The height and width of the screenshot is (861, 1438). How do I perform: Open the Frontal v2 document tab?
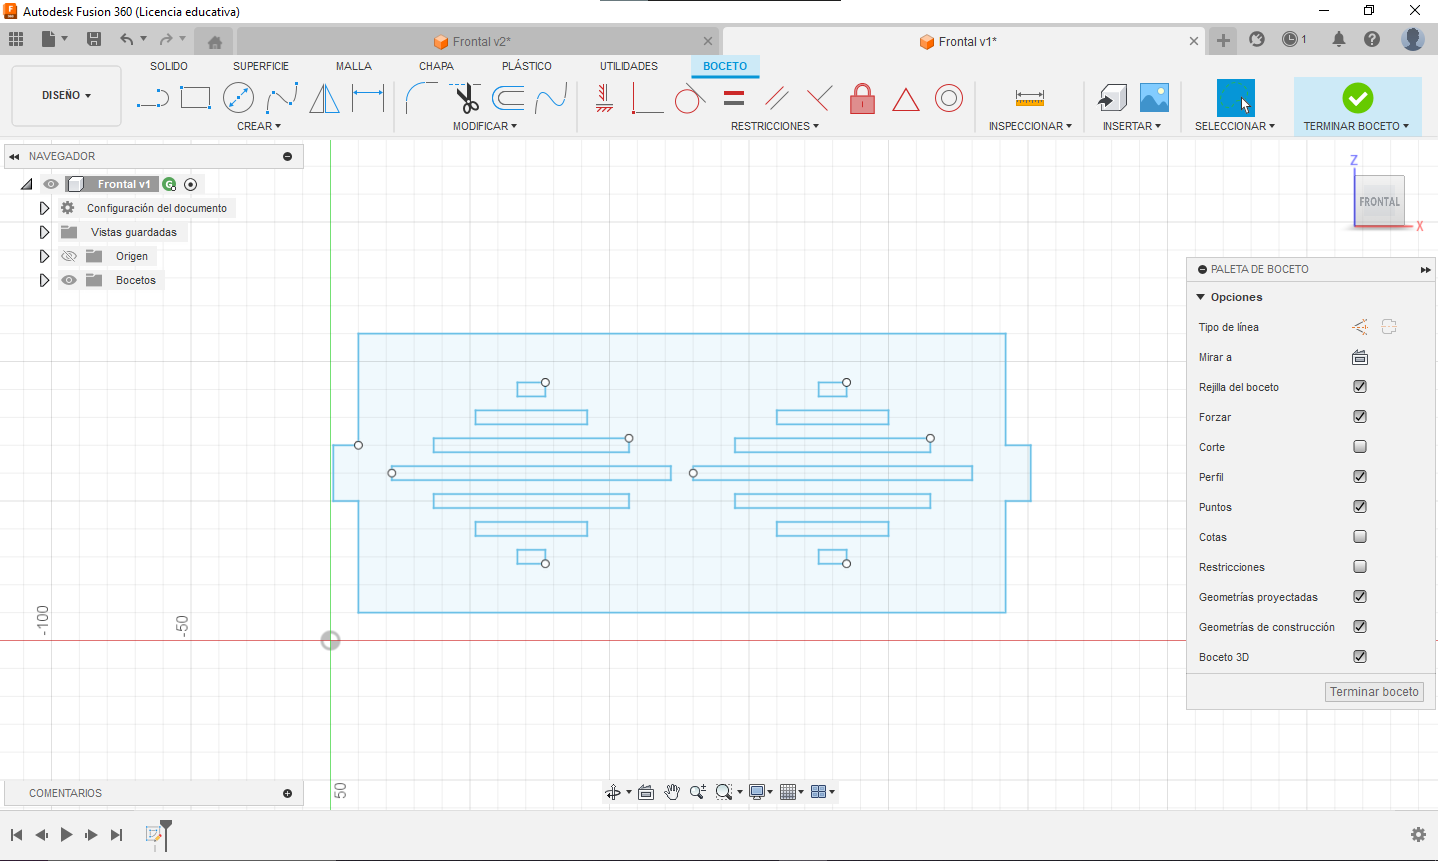point(480,42)
